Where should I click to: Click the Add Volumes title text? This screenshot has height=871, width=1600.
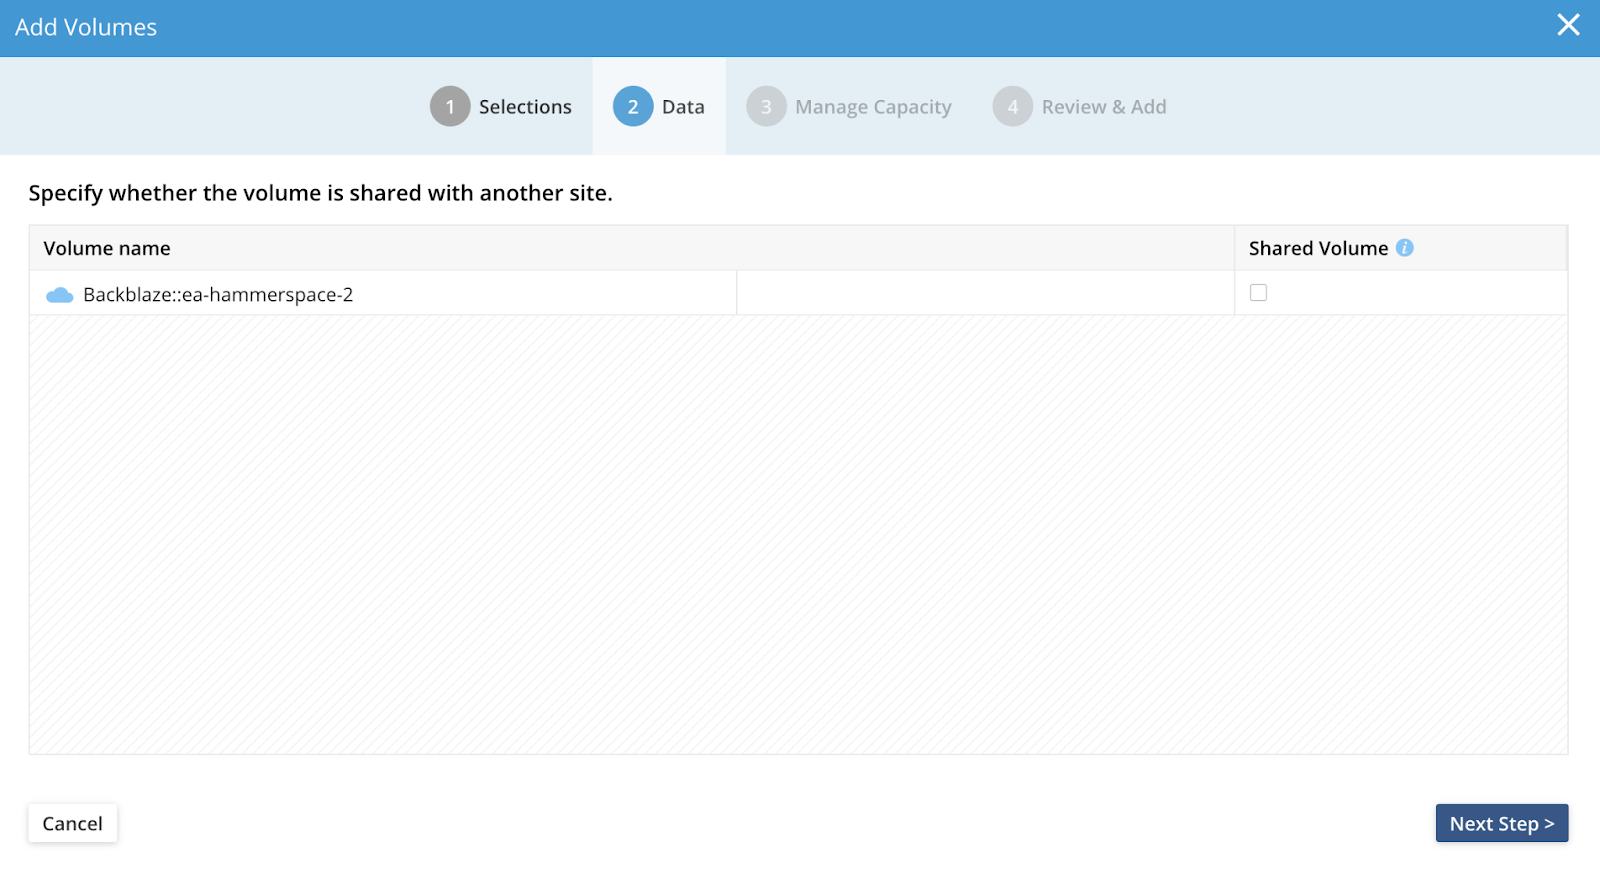(86, 27)
